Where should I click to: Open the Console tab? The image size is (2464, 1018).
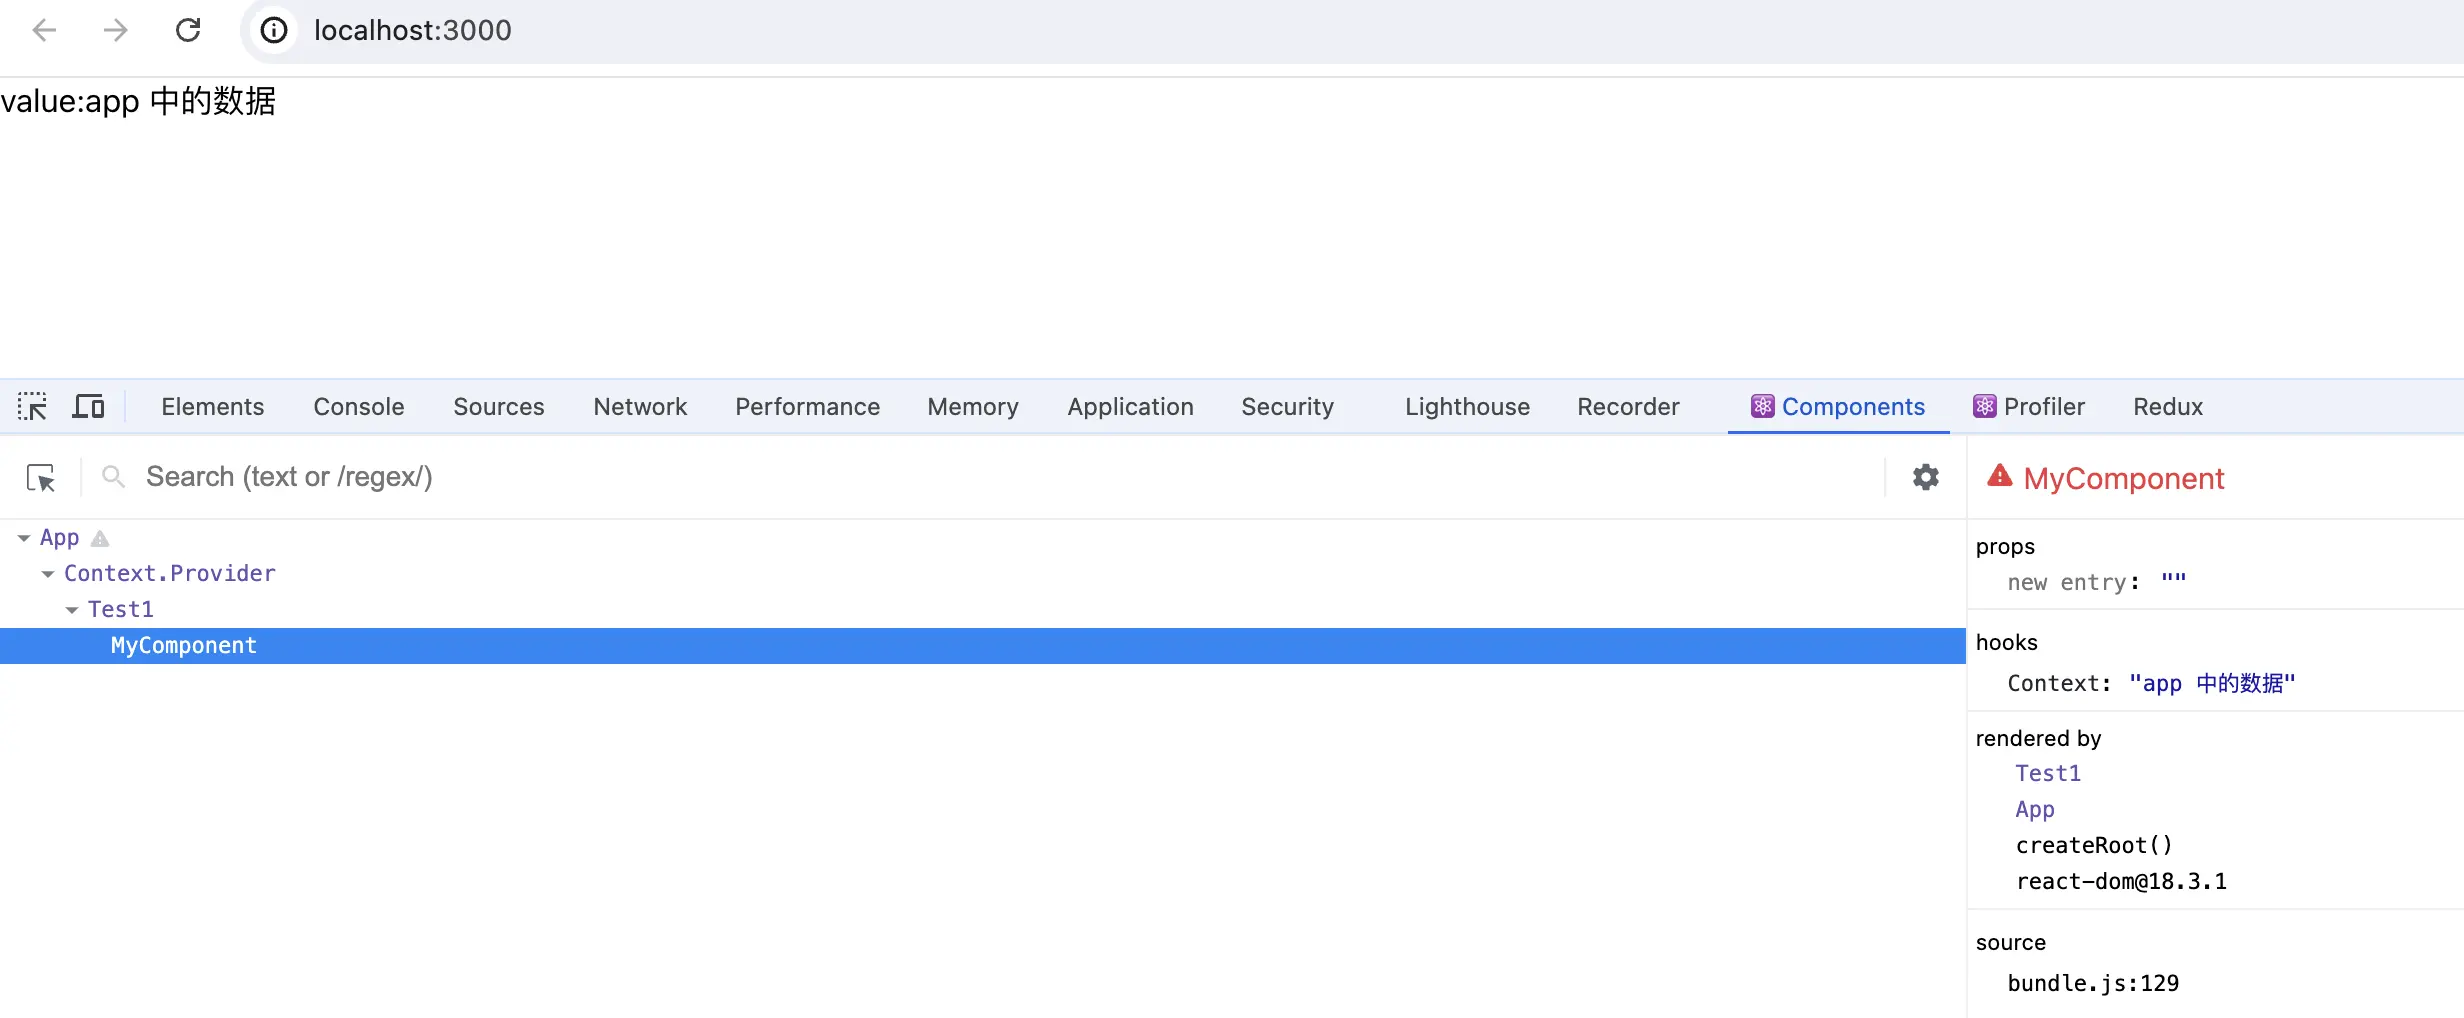point(358,406)
